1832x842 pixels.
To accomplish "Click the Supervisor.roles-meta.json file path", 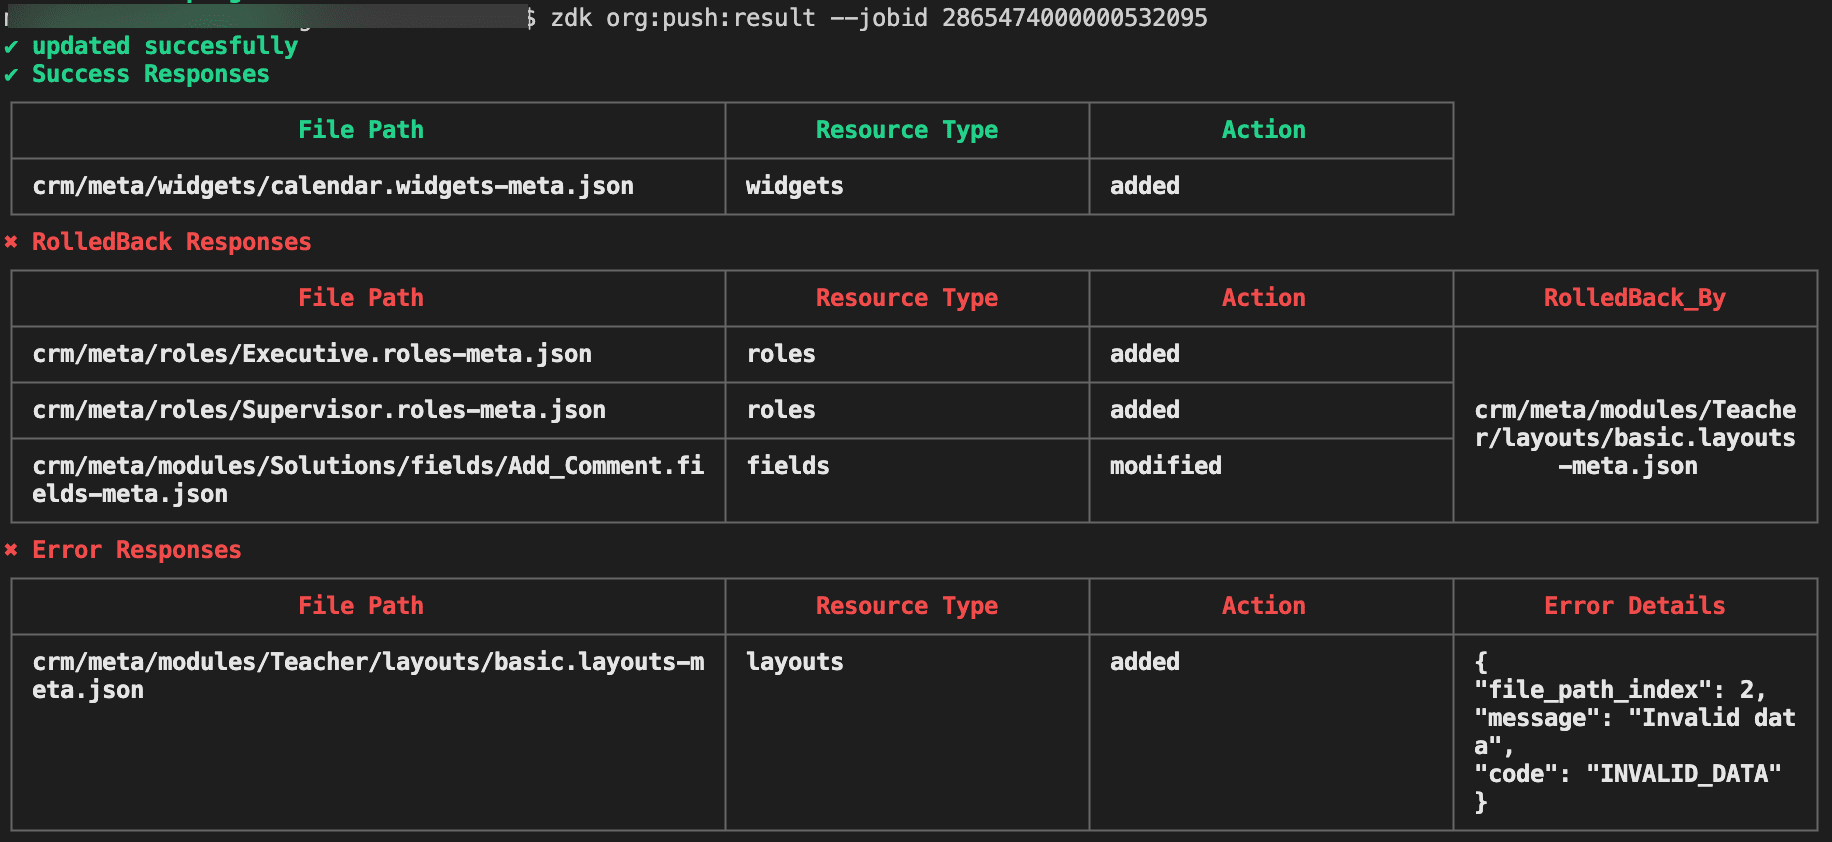I will pos(319,410).
